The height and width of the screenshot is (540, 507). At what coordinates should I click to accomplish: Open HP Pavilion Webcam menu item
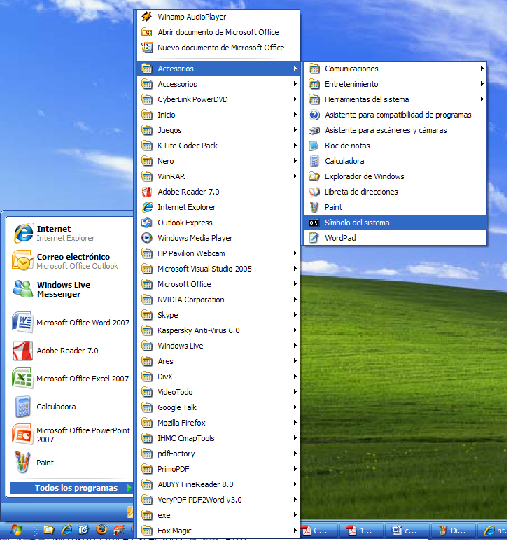(x=218, y=253)
